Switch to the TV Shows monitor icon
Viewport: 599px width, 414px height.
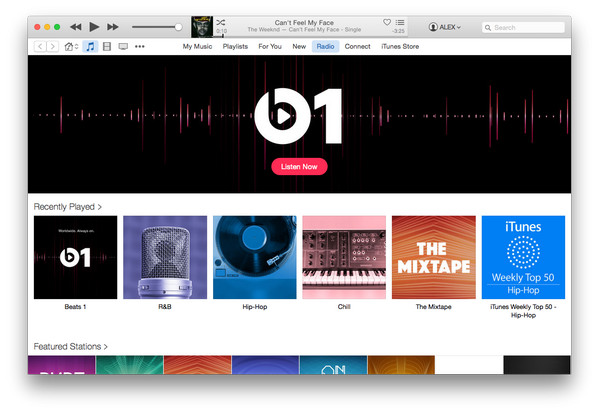[x=123, y=47]
